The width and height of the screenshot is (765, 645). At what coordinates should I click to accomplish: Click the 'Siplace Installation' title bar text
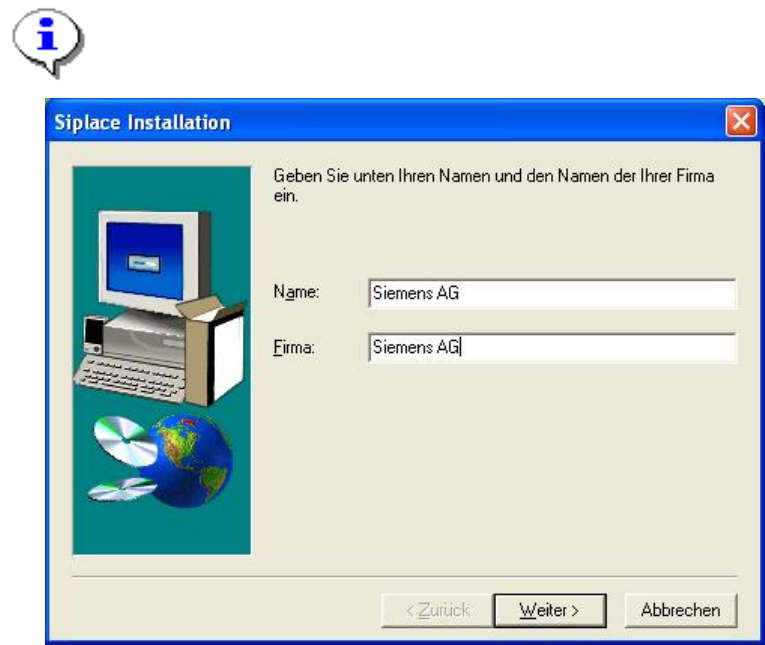(x=142, y=122)
